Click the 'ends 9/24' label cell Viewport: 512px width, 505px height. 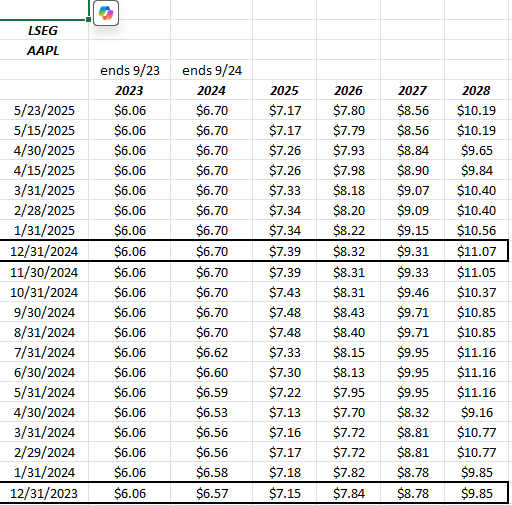point(212,70)
